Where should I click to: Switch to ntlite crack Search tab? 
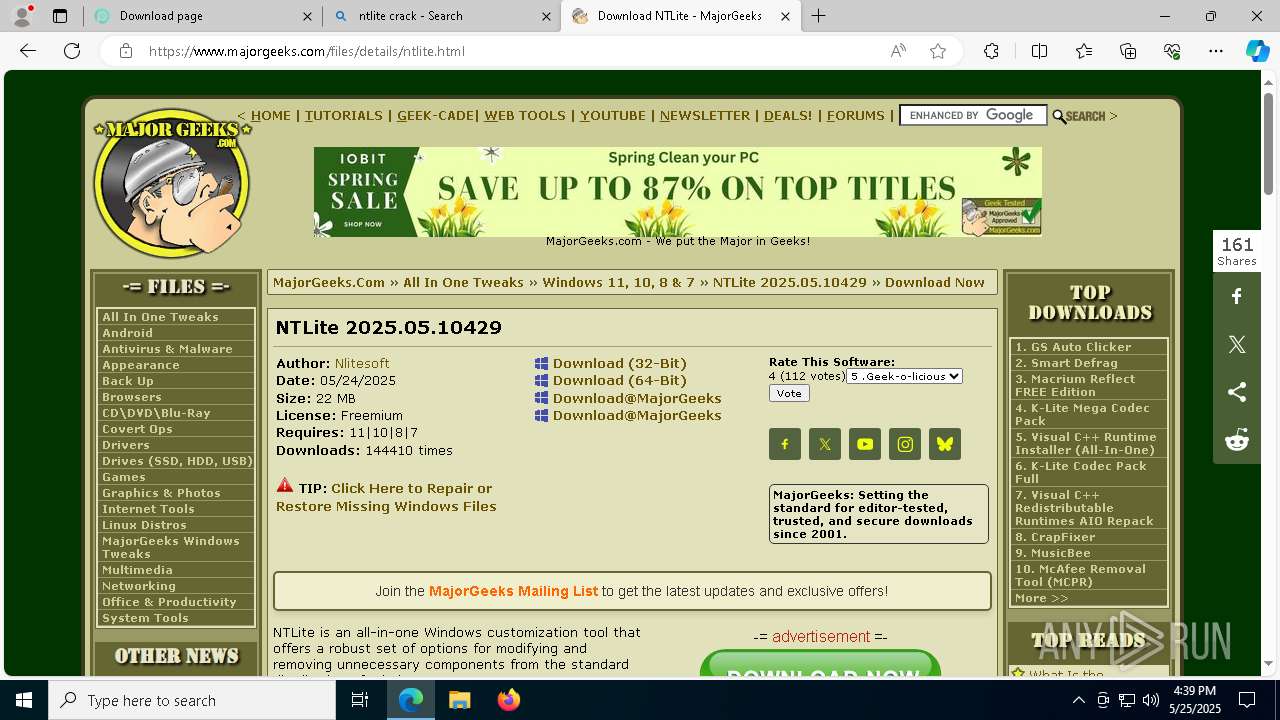pyautogui.click(x=441, y=16)
